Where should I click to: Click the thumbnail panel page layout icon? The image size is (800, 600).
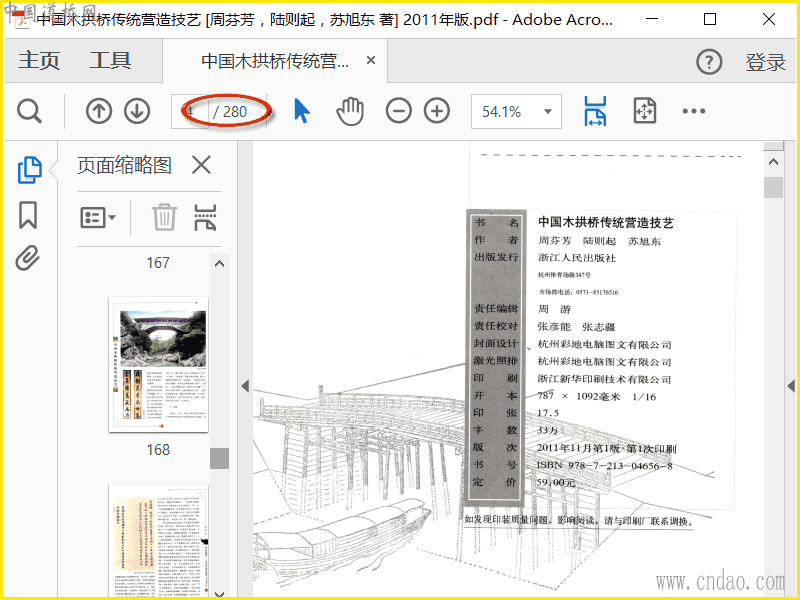[205, 218]
